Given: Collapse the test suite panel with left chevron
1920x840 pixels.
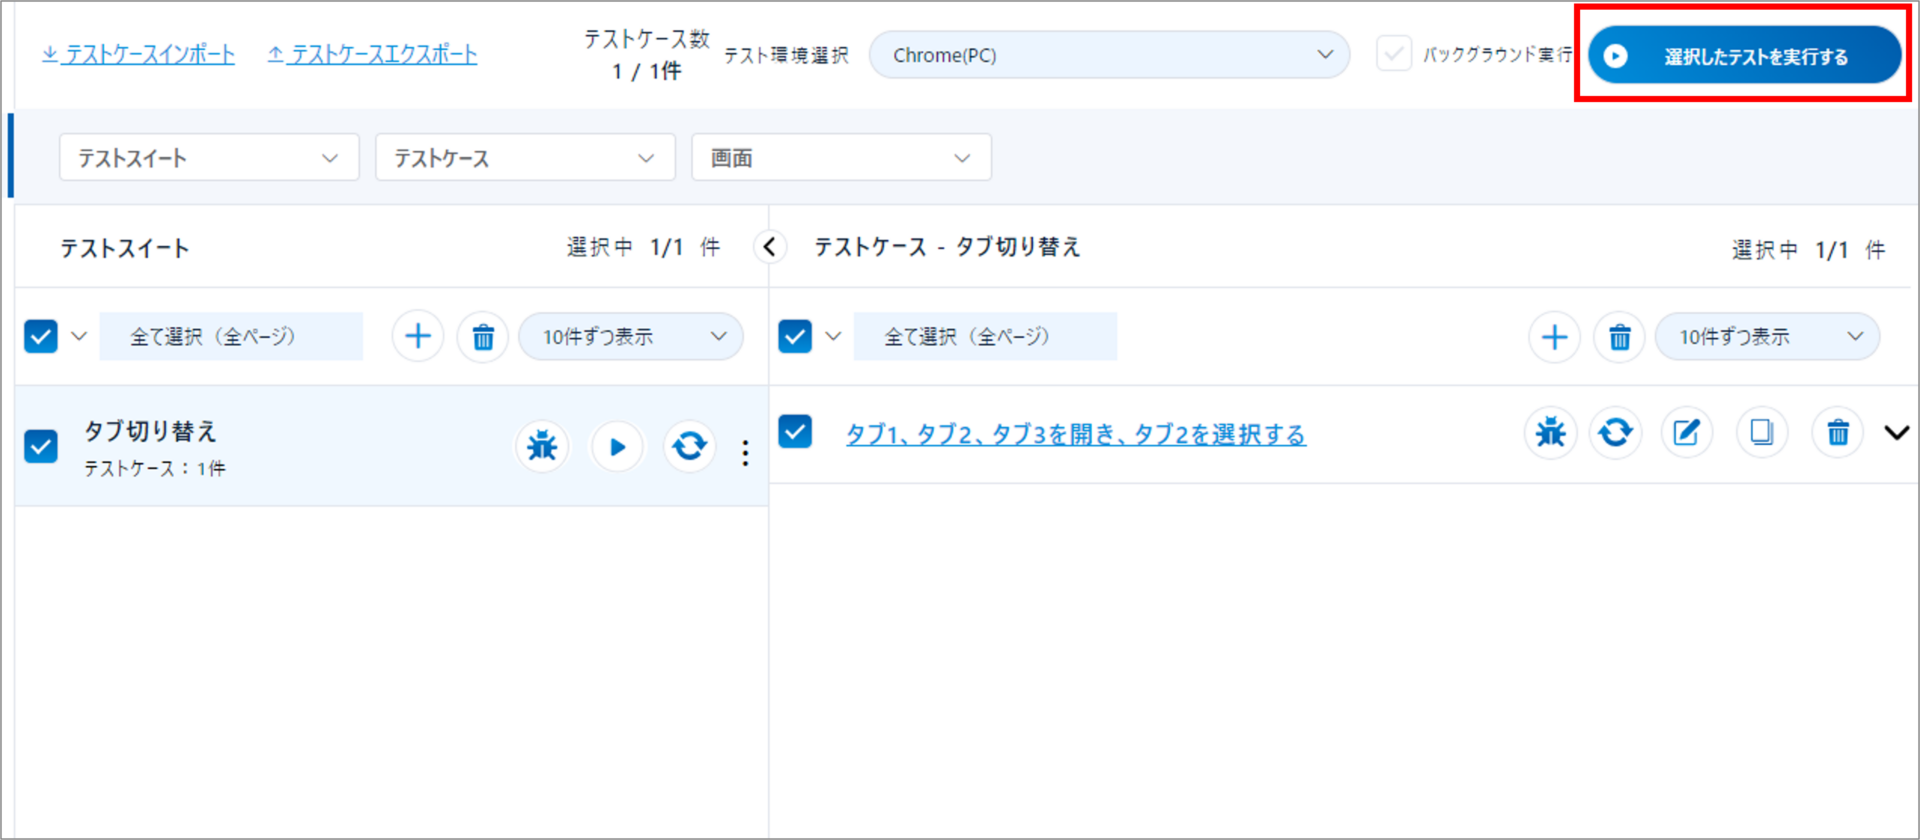Looking at the screenshot, I should [x=770, y=247].
